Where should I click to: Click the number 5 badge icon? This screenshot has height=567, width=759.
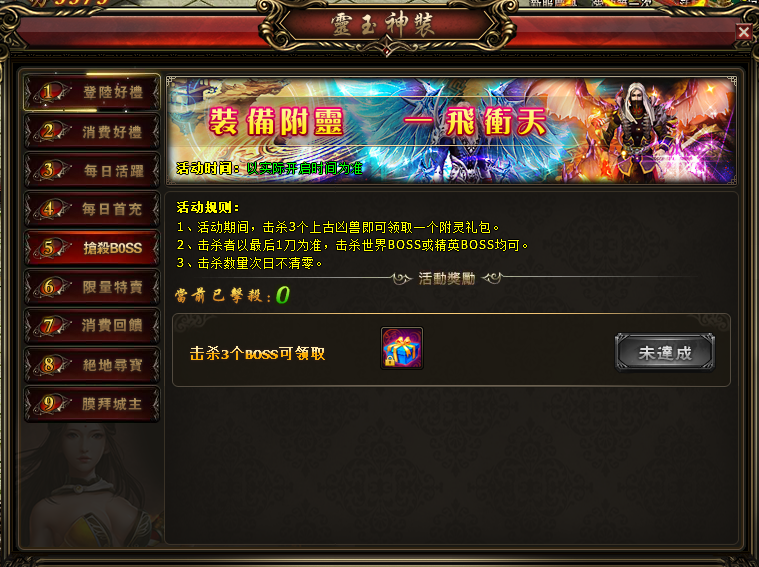click(49, 248)
